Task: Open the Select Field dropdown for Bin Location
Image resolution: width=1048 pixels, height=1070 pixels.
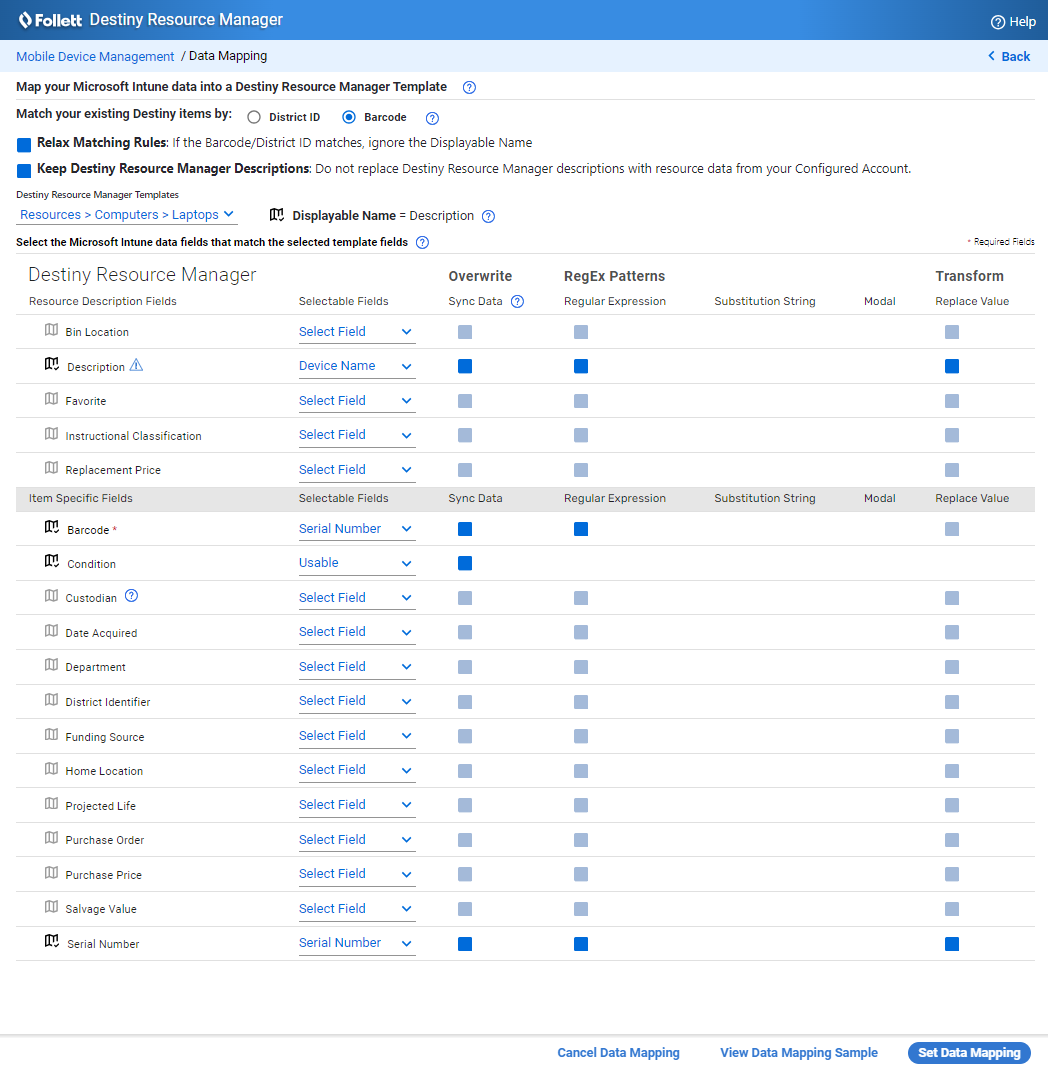Action: click(356, 331)
